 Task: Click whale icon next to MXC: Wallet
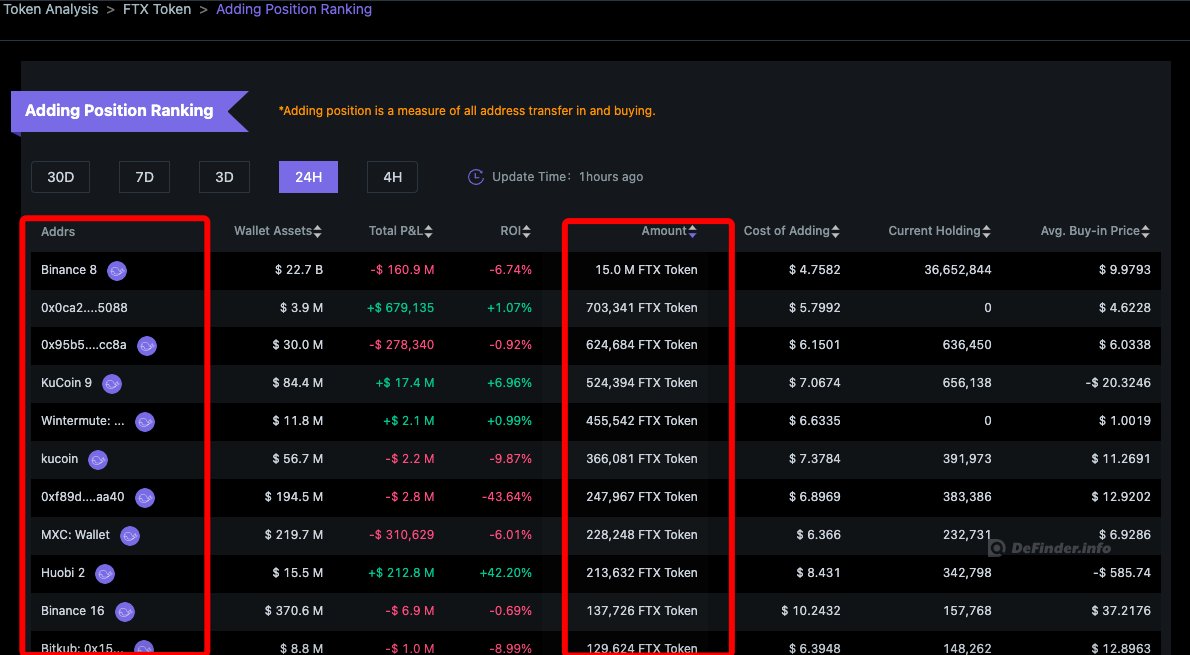coord(130,535)
